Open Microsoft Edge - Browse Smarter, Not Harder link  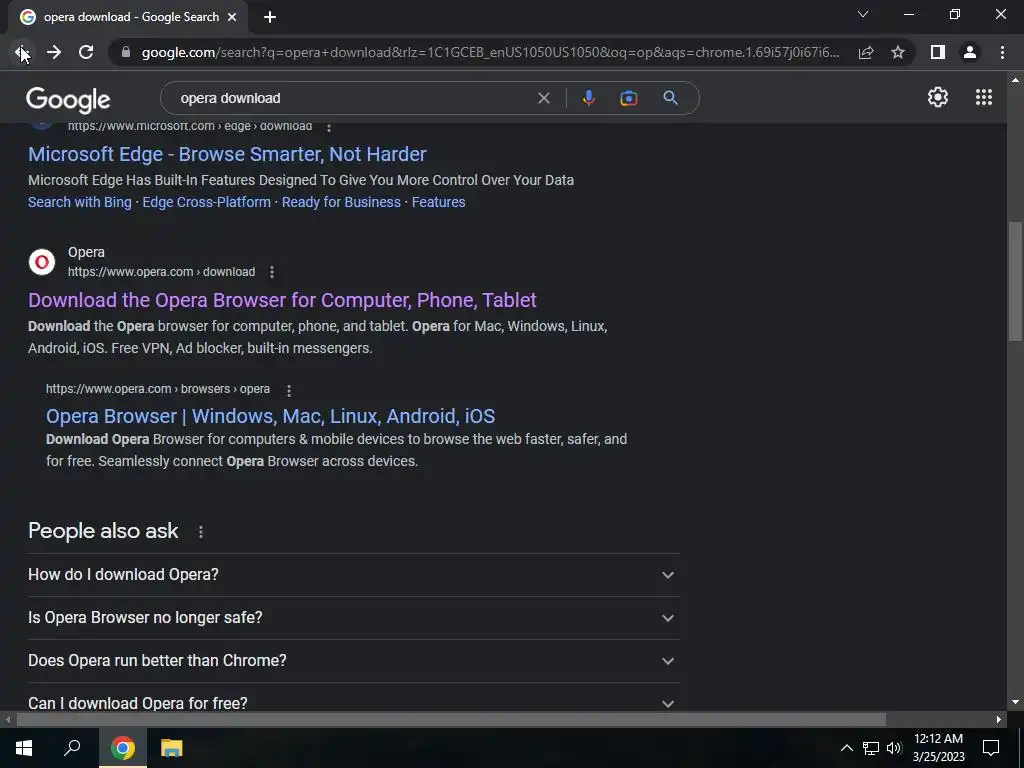227,154
